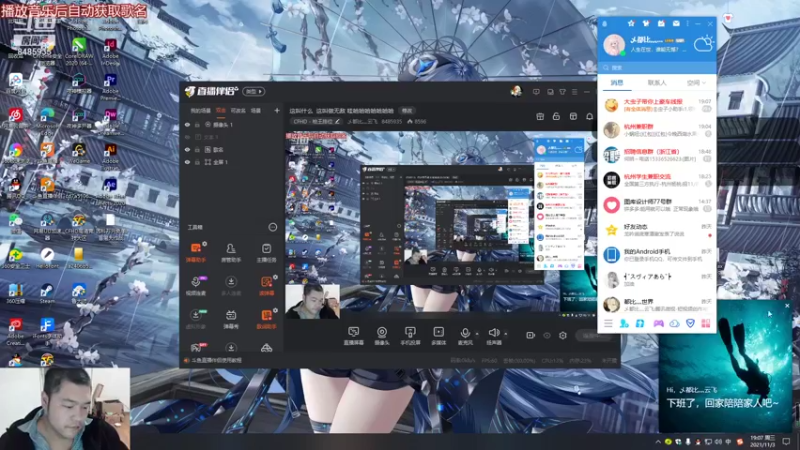Open the video co-stream mic tool
The width and height of the screenshot is (800, 450).
(x=196, y=286)
